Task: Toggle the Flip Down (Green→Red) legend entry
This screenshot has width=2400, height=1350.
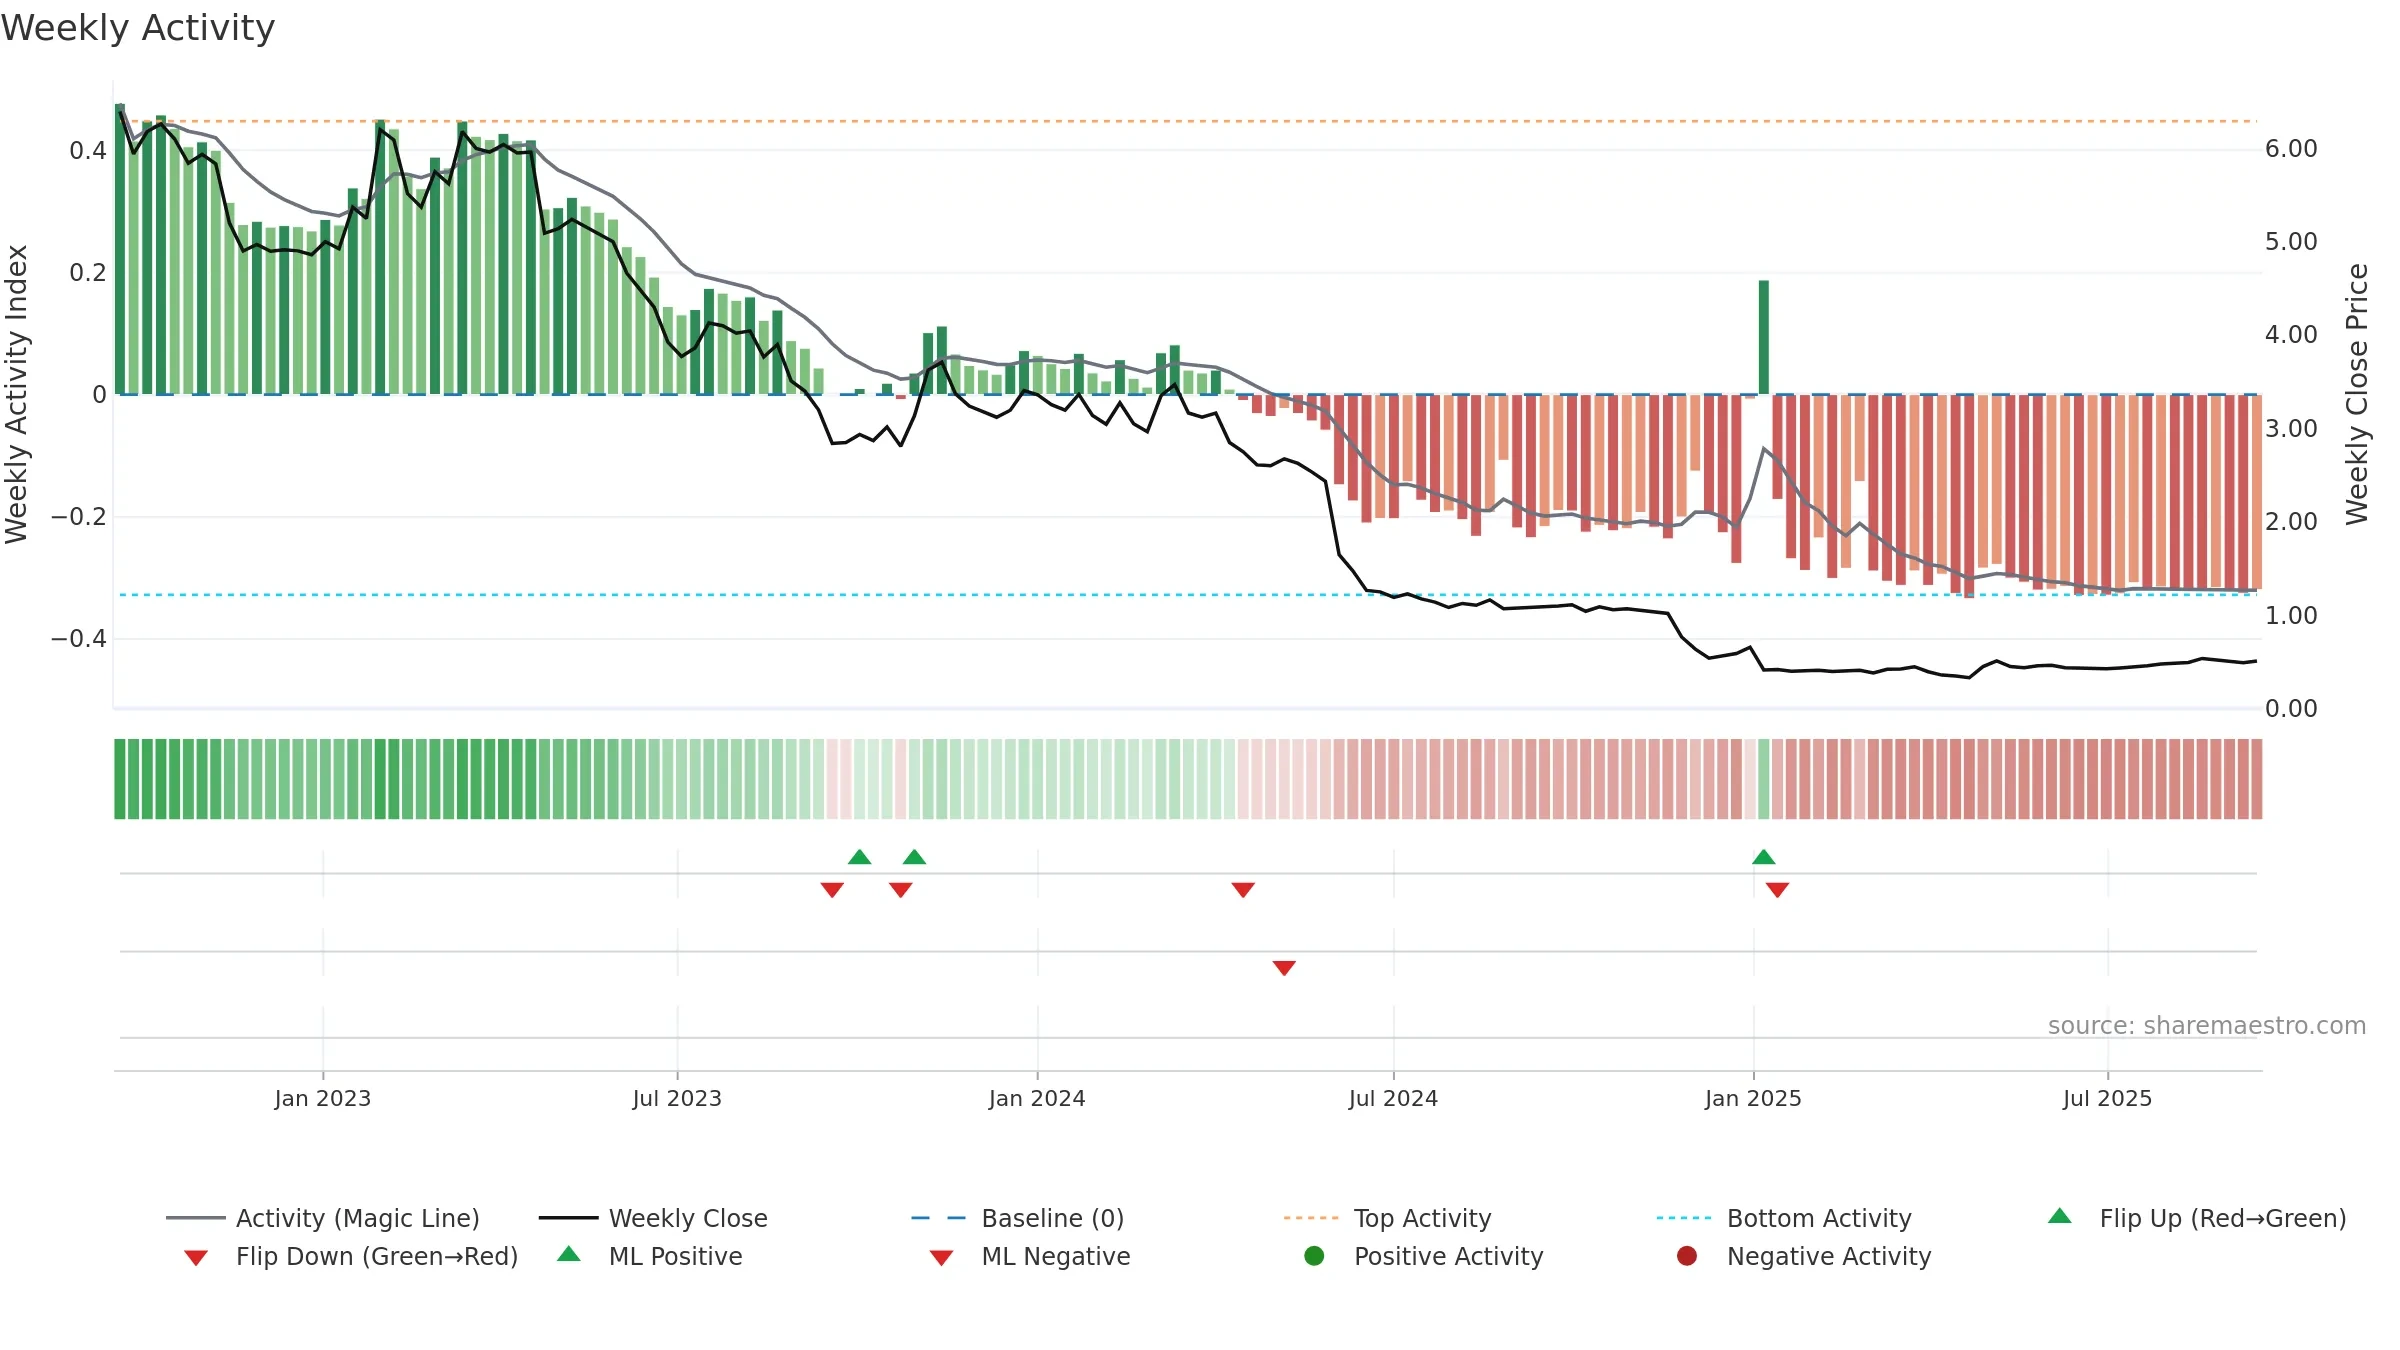Action: [351, 1256]
